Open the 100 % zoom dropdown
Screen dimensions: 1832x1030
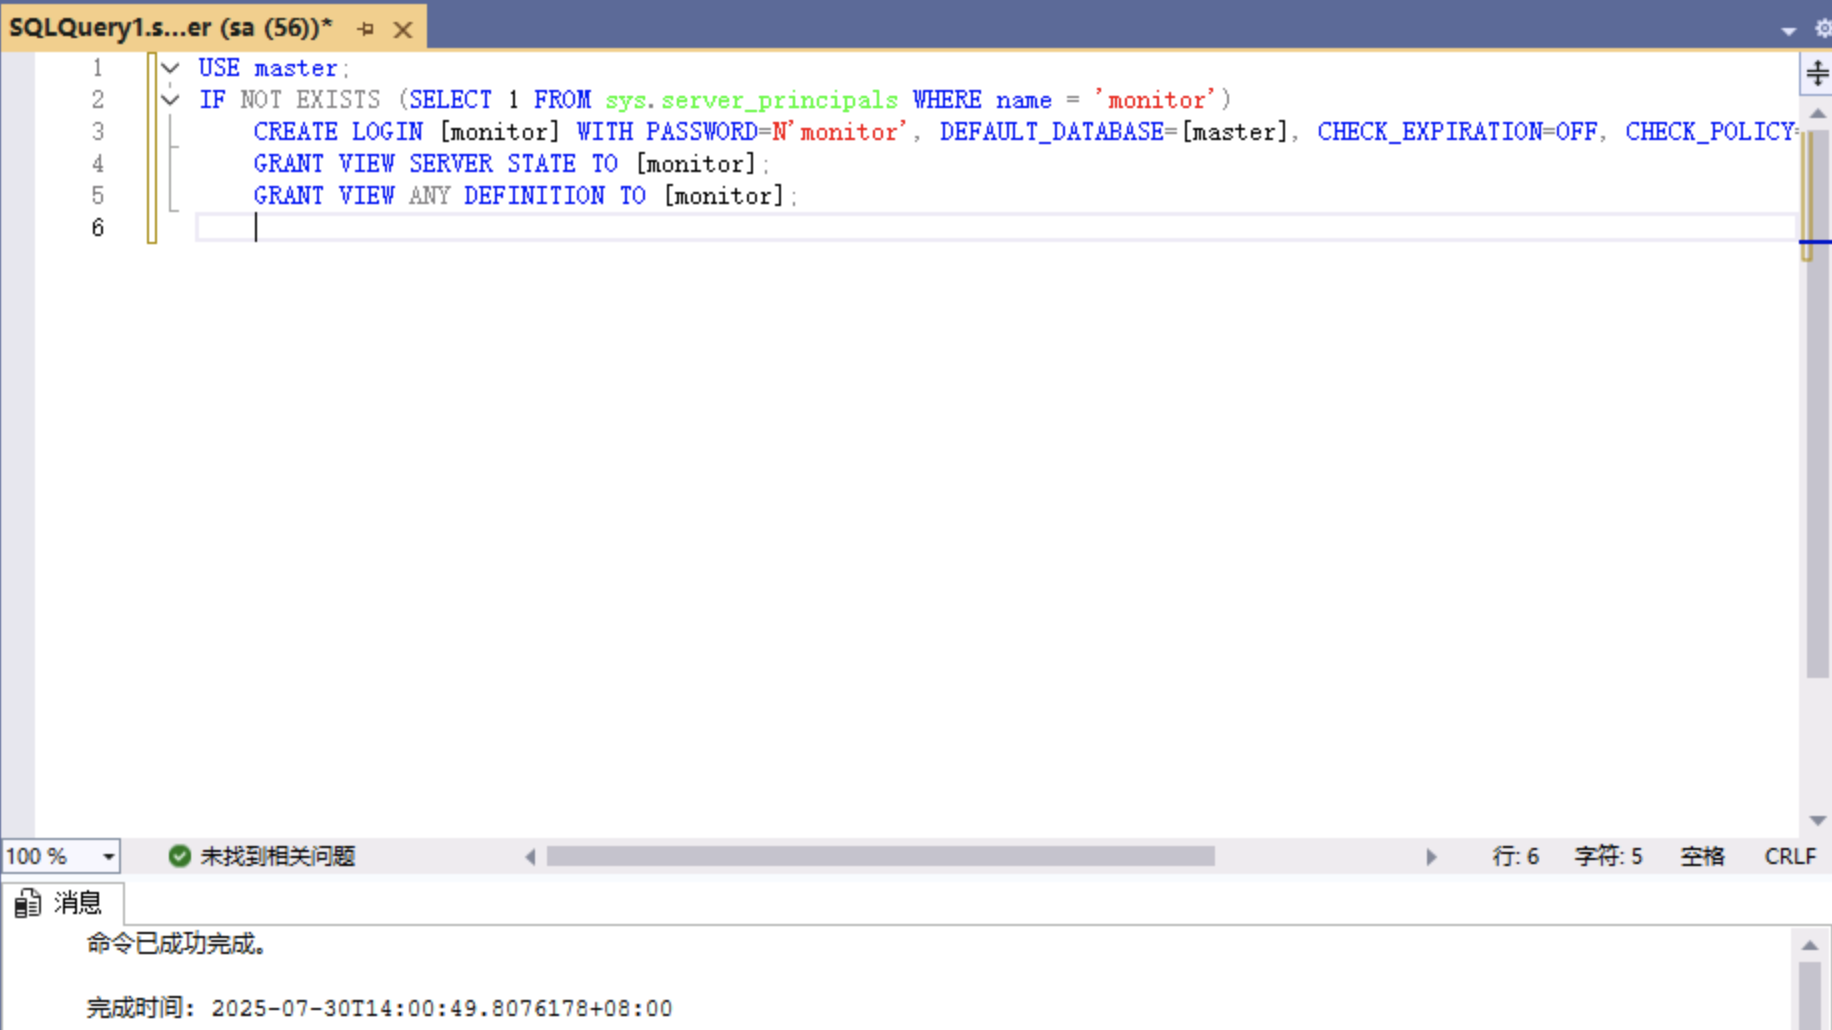coord(108,857)
